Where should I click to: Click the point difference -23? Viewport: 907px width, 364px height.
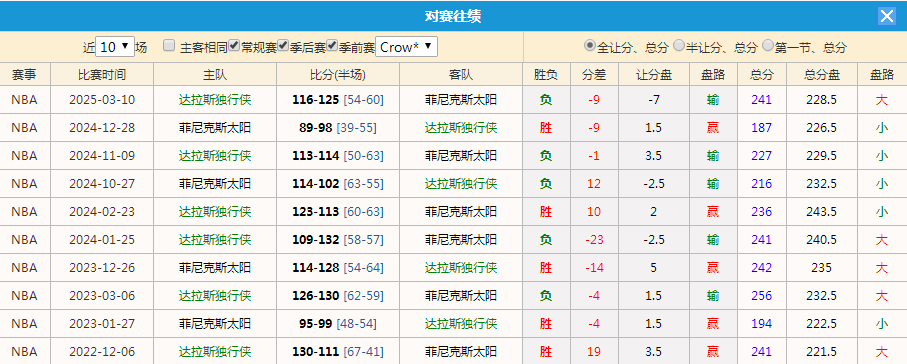click(x=594, y=240)
